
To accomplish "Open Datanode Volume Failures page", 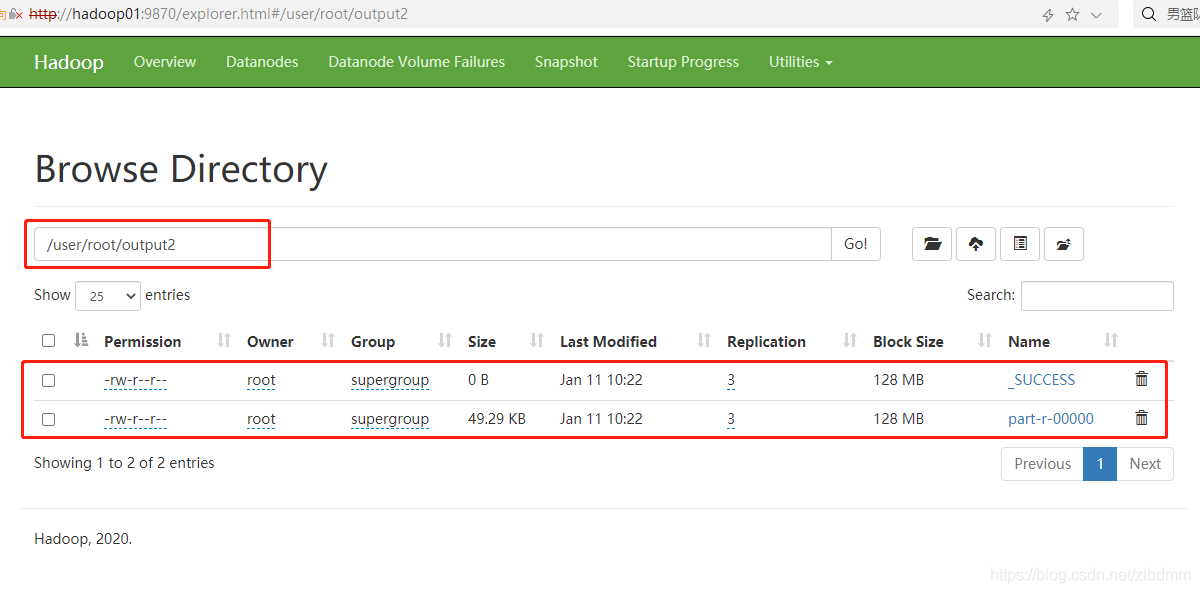I will [x=417, y=62].
